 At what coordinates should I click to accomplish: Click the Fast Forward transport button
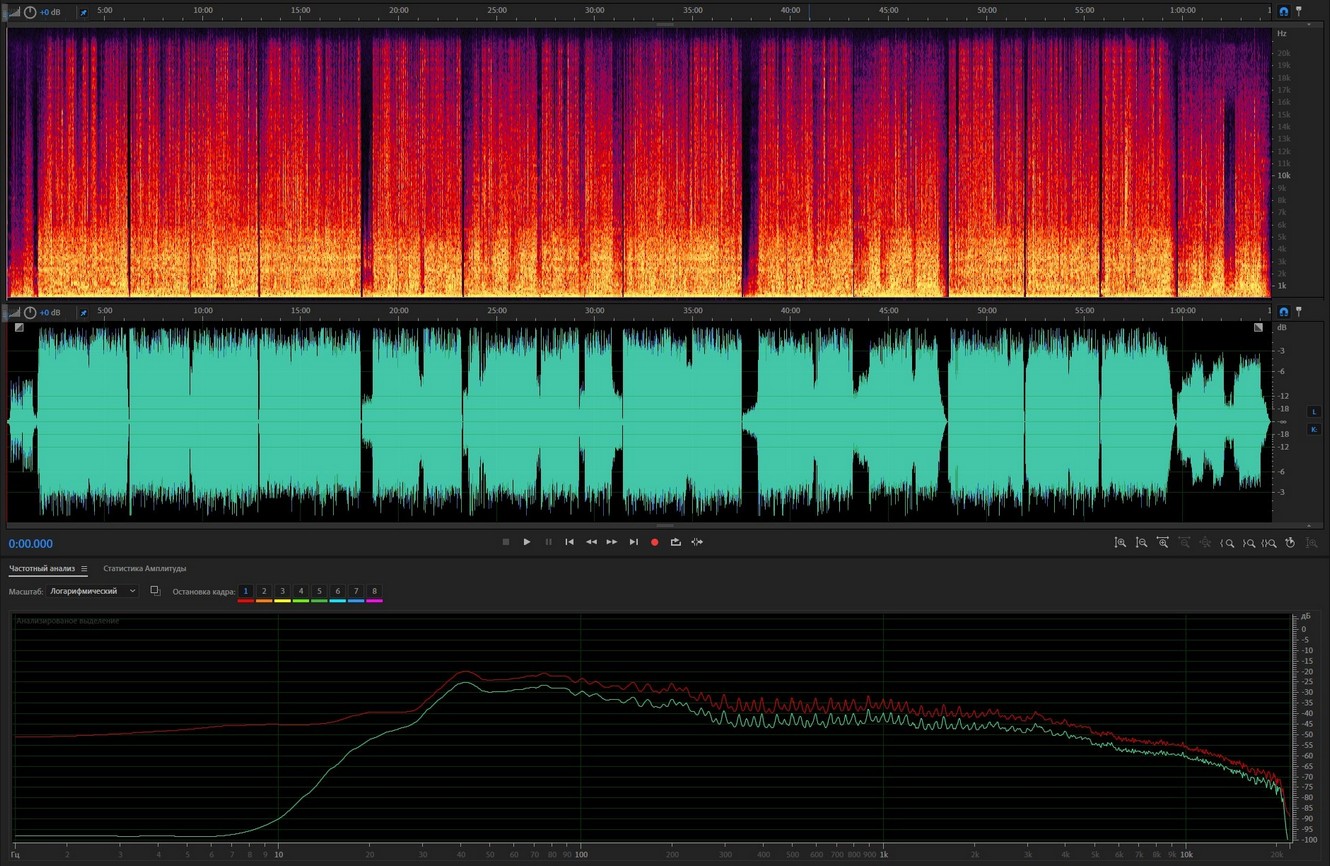click(612, 542)
